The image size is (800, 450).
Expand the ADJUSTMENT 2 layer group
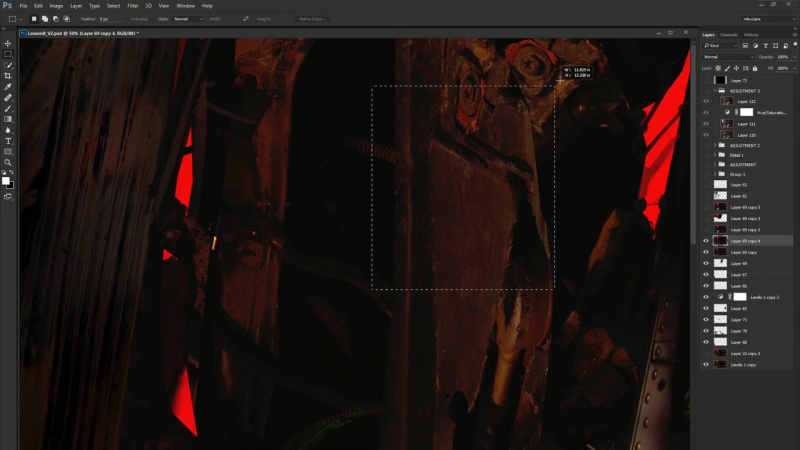pos(716,146)
